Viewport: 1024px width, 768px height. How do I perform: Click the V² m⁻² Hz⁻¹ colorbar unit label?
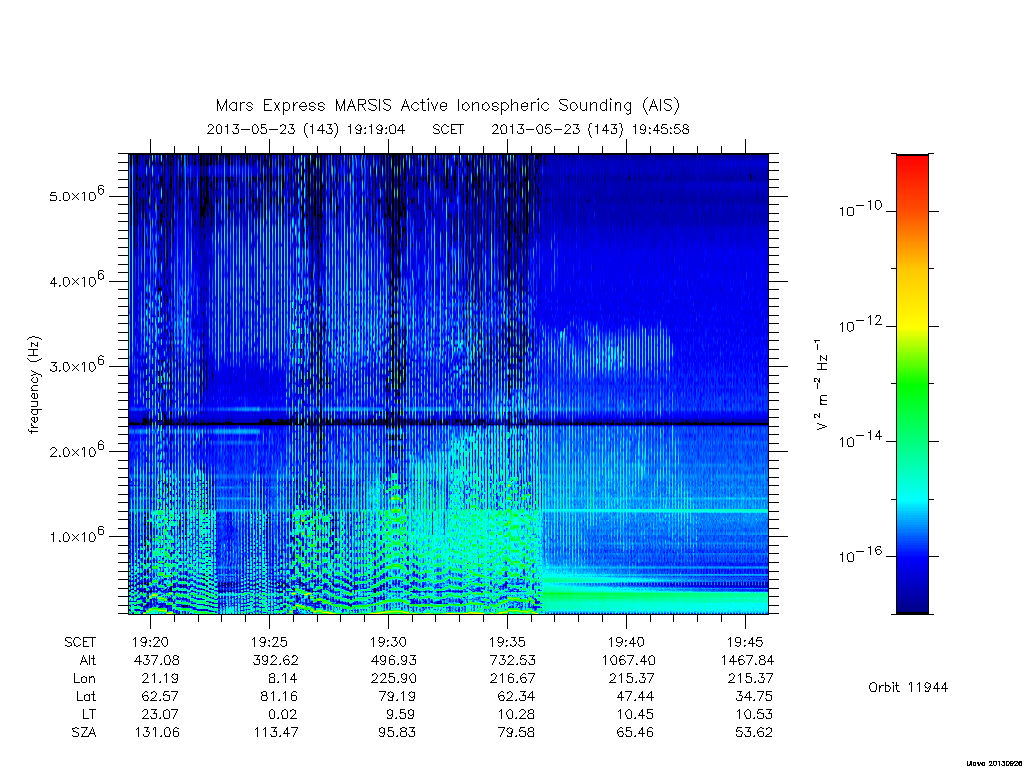[822, 385]
